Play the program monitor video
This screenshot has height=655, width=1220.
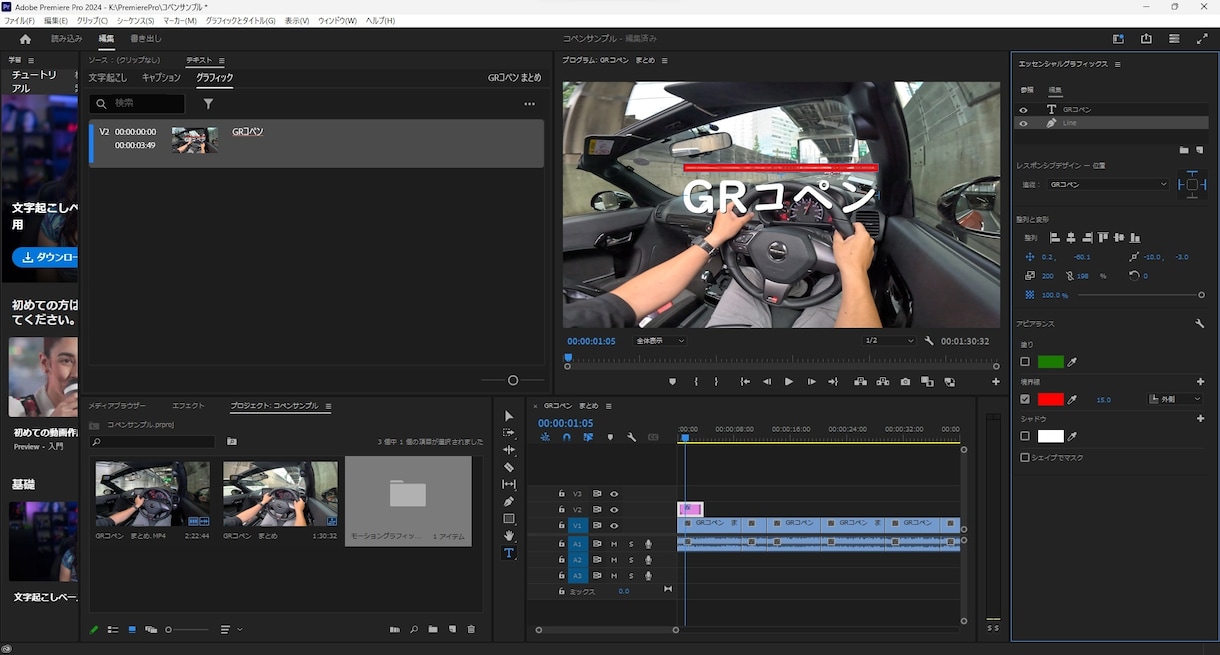pos(789,382)
